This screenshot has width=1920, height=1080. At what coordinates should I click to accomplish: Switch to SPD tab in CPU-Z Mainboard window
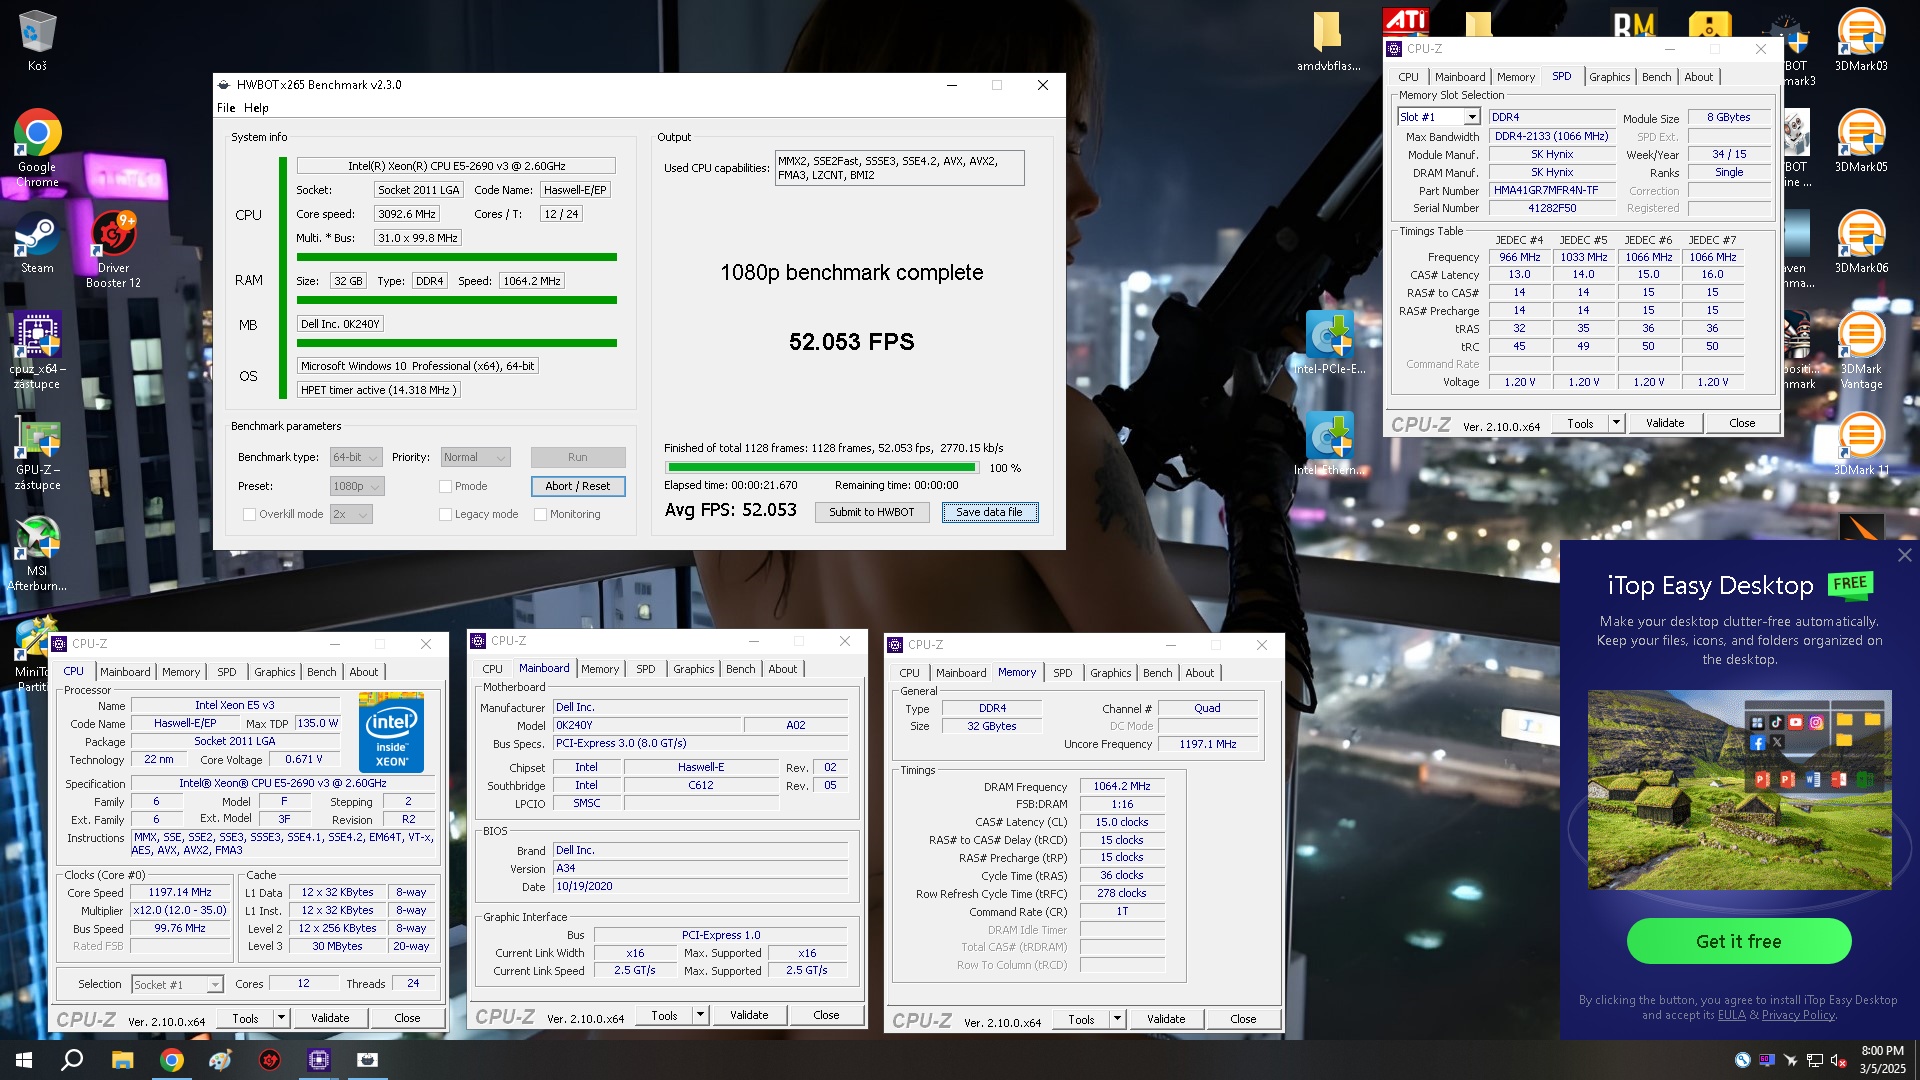point(646,669)
